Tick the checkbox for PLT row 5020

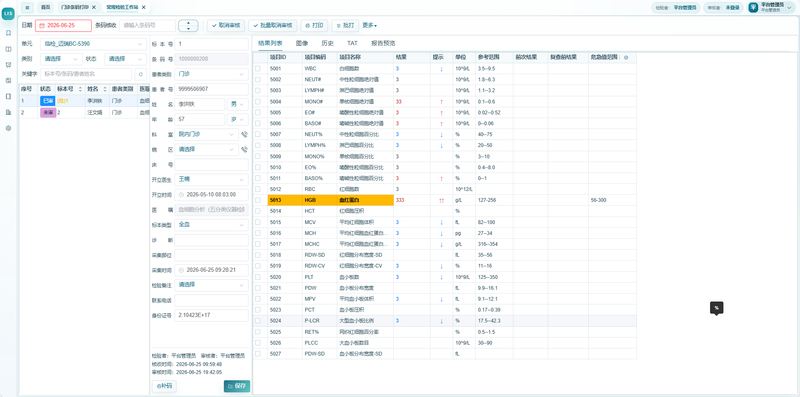(x=258, y=277)
